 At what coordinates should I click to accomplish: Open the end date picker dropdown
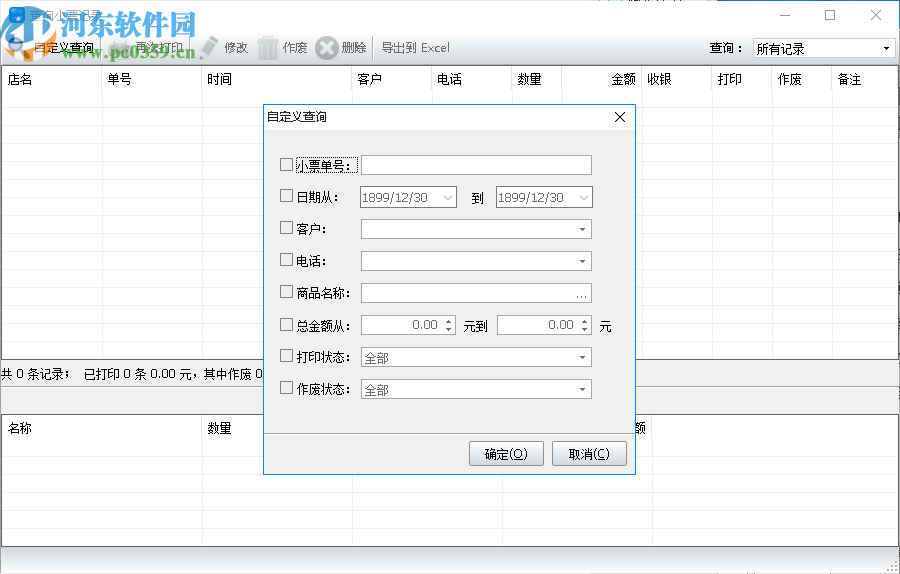pyautogui.click(x=584, y=197)
